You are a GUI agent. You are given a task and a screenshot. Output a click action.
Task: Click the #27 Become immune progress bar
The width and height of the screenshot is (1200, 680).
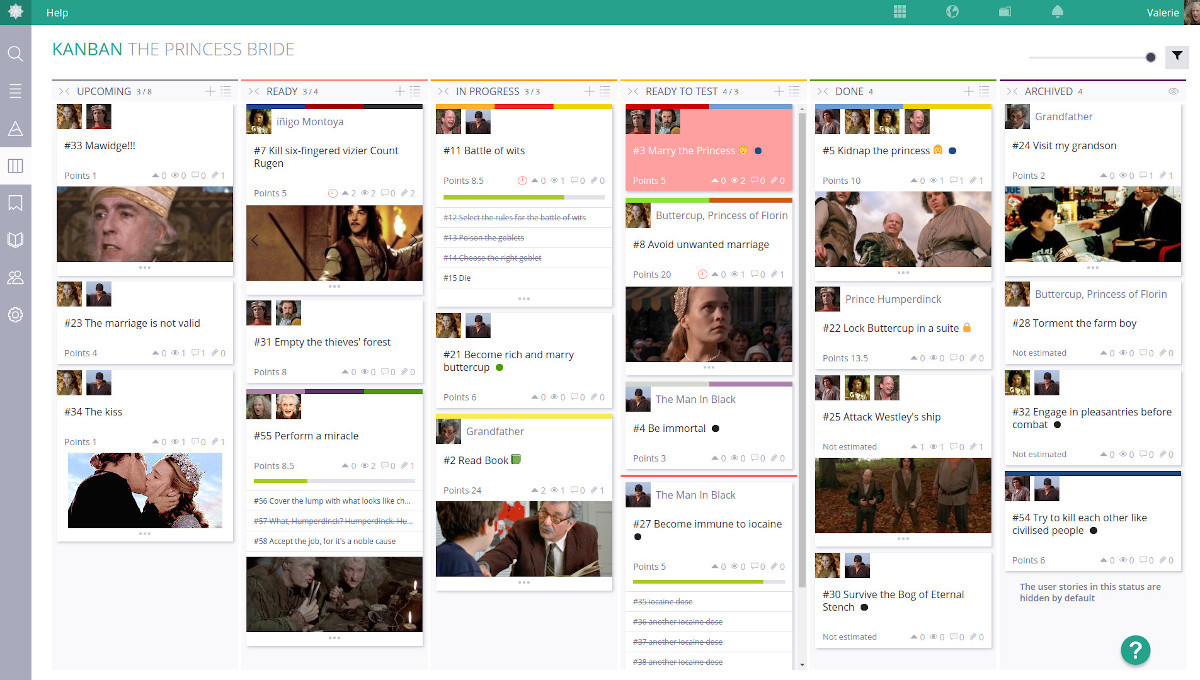click(709, 582)
